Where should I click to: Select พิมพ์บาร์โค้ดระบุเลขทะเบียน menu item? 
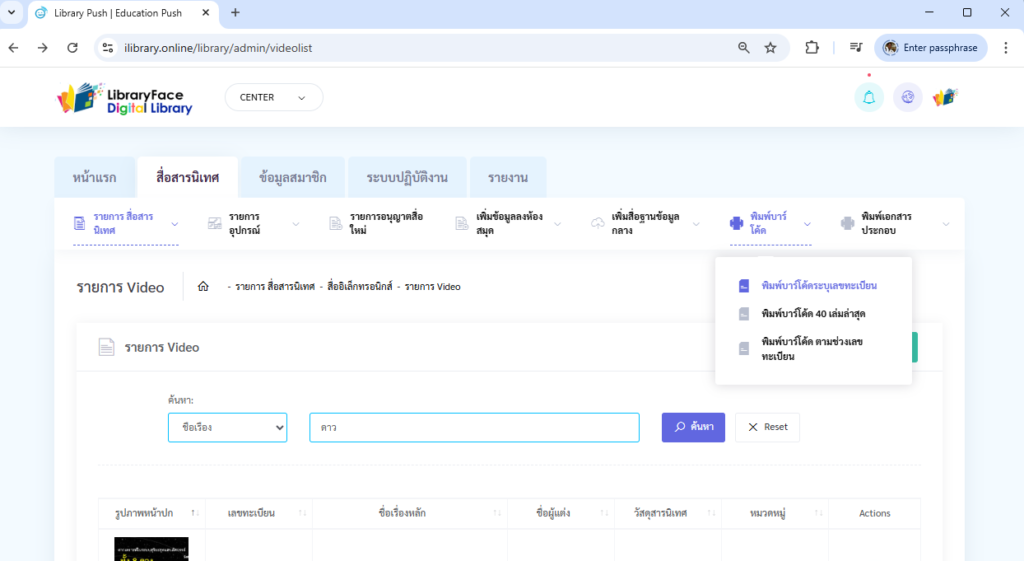click(x=818, y=286)
